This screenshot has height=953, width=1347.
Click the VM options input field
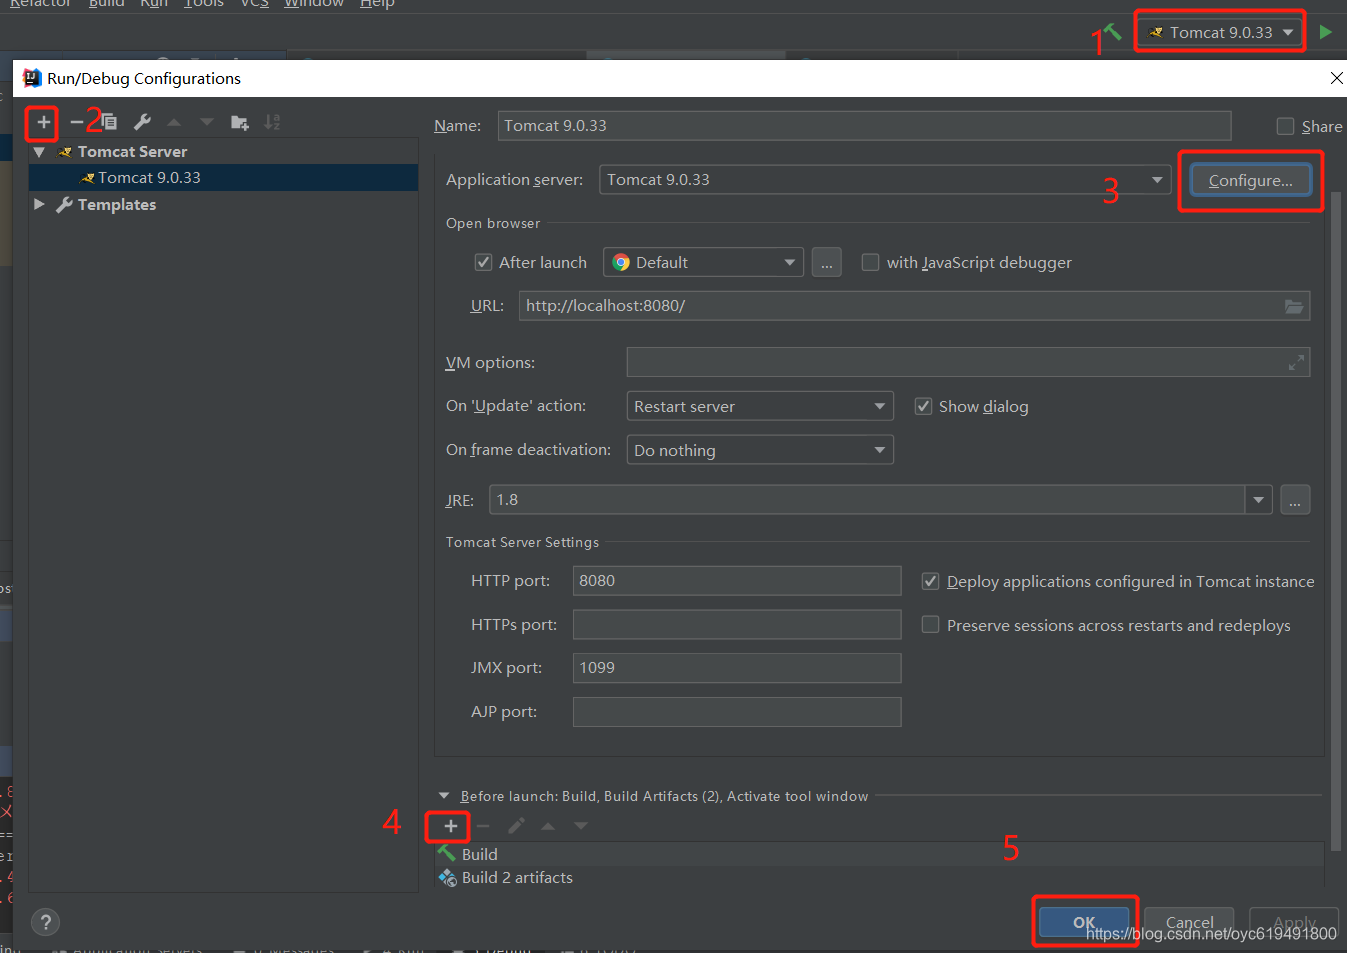[968, 363]
